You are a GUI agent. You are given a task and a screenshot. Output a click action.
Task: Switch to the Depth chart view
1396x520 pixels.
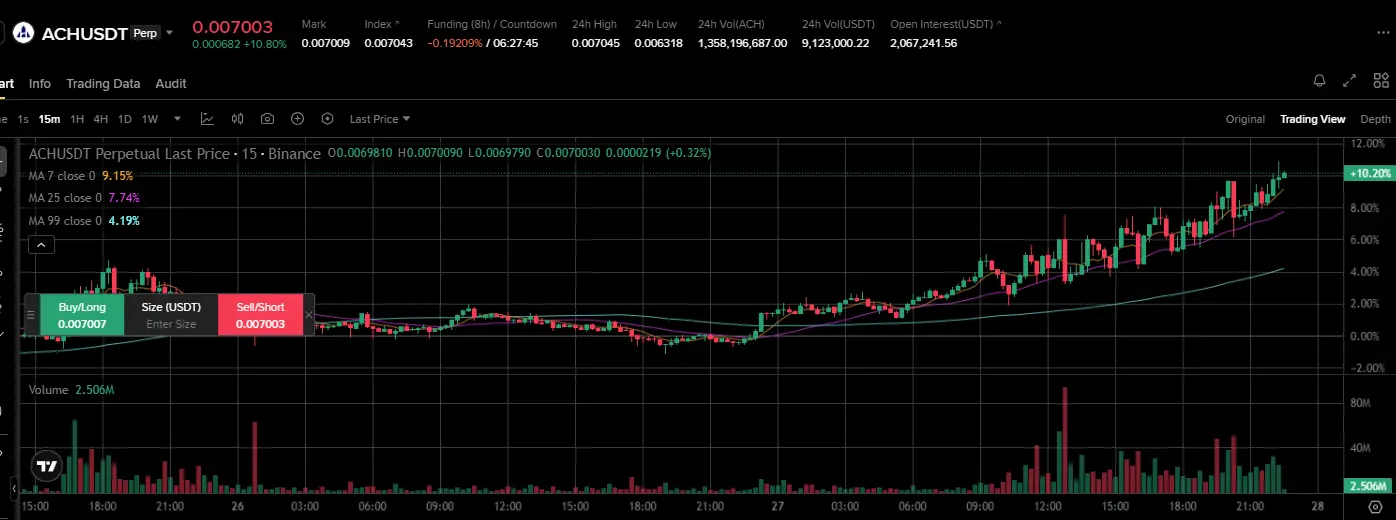(1375, 119)
